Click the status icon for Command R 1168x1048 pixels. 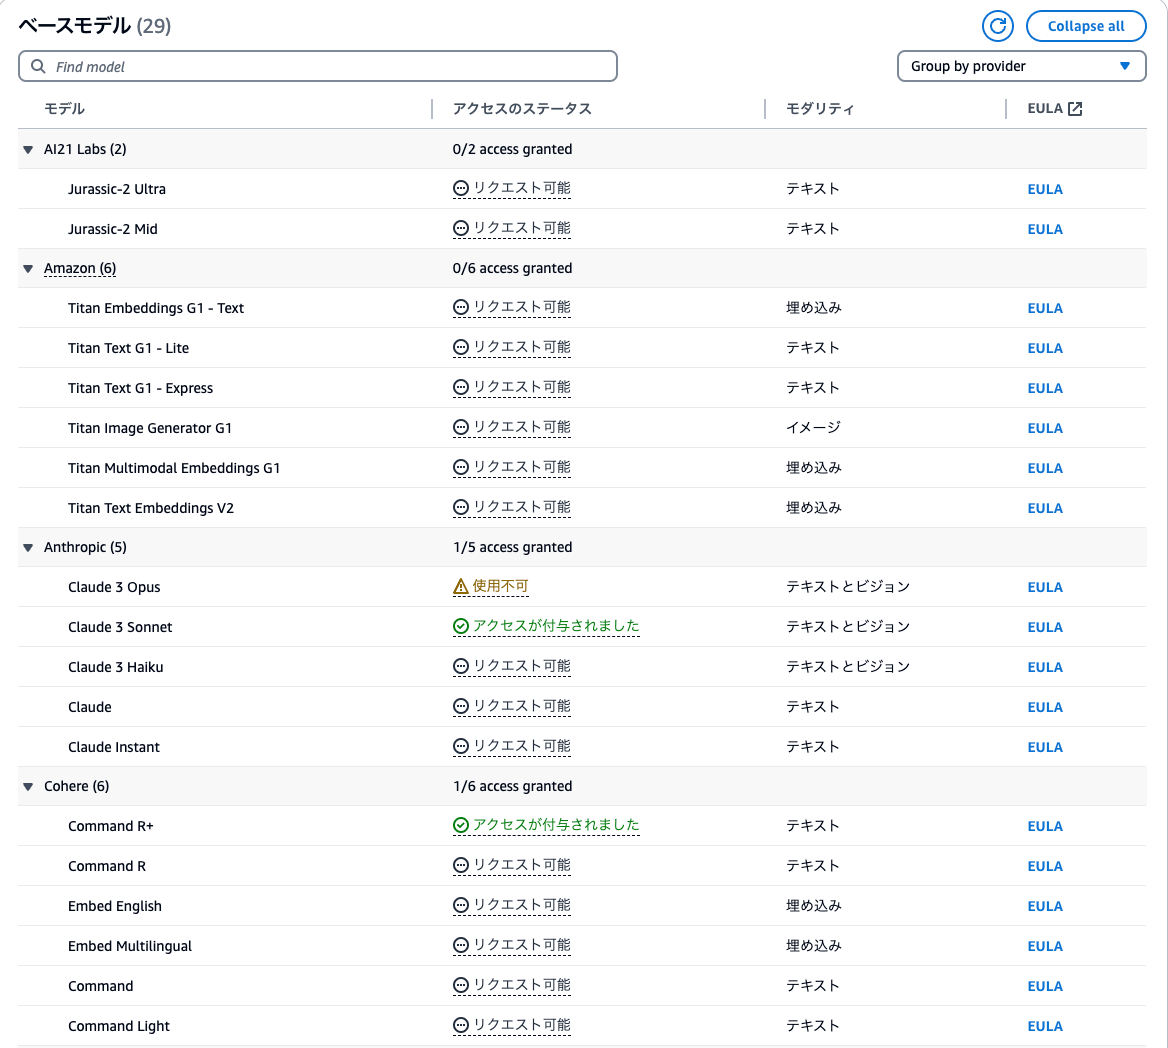[x=461, y=866]
